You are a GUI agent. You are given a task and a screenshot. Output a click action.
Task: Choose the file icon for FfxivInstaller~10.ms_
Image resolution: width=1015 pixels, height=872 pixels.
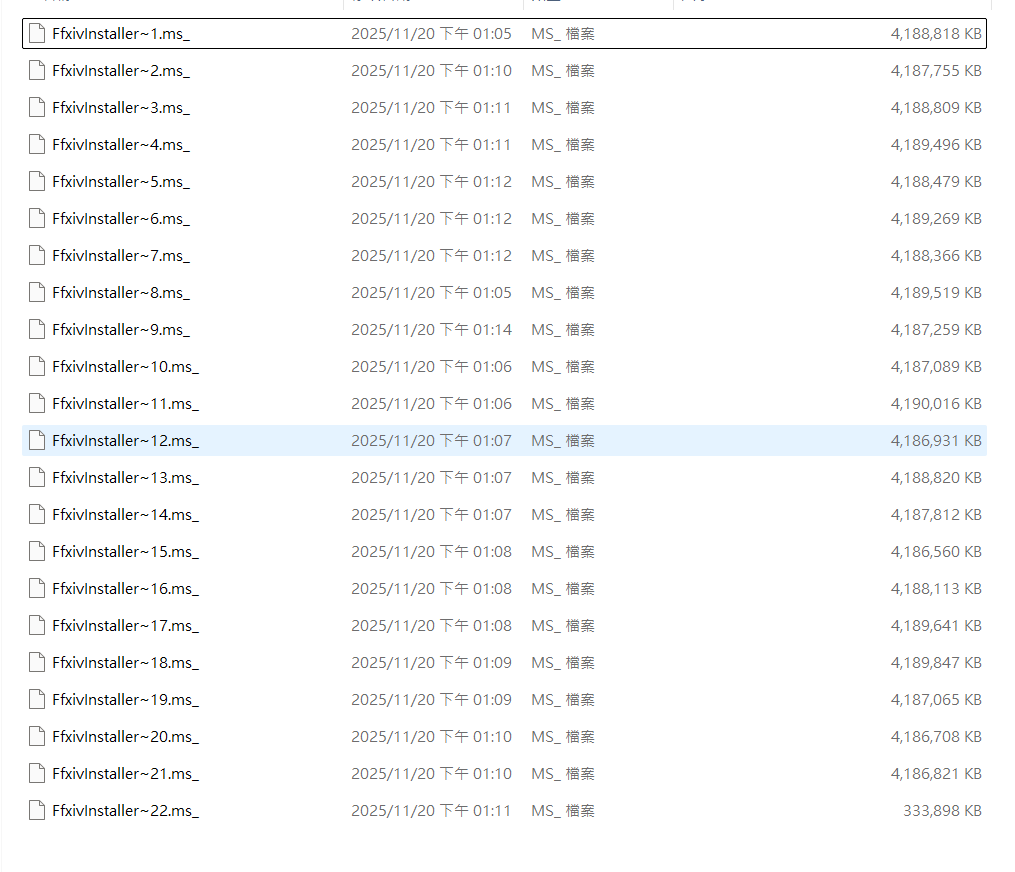[x=38, y=366]
